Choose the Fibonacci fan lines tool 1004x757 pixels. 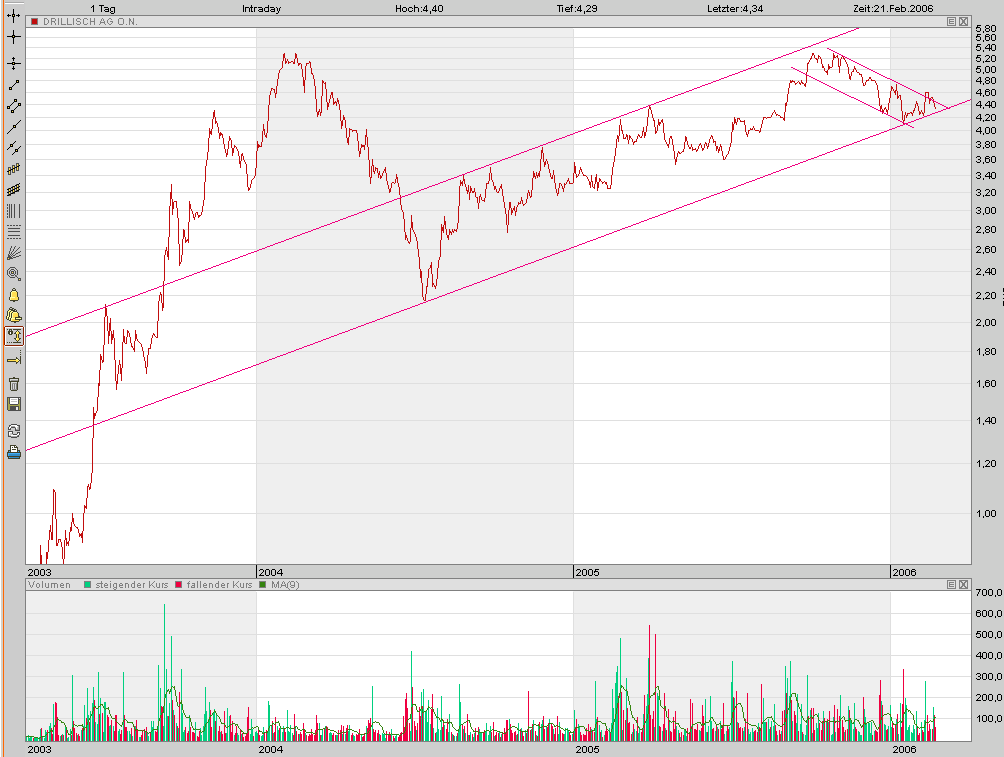point(13,253)
